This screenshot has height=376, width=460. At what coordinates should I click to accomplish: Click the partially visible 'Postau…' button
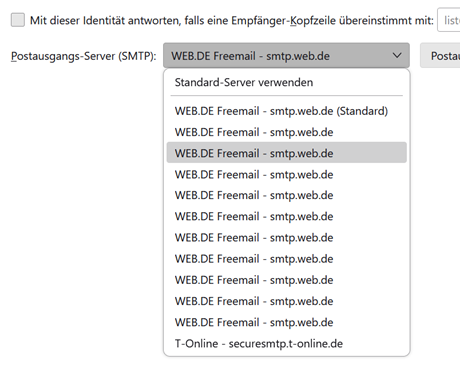pyautogui.click(x=440, y=56)
